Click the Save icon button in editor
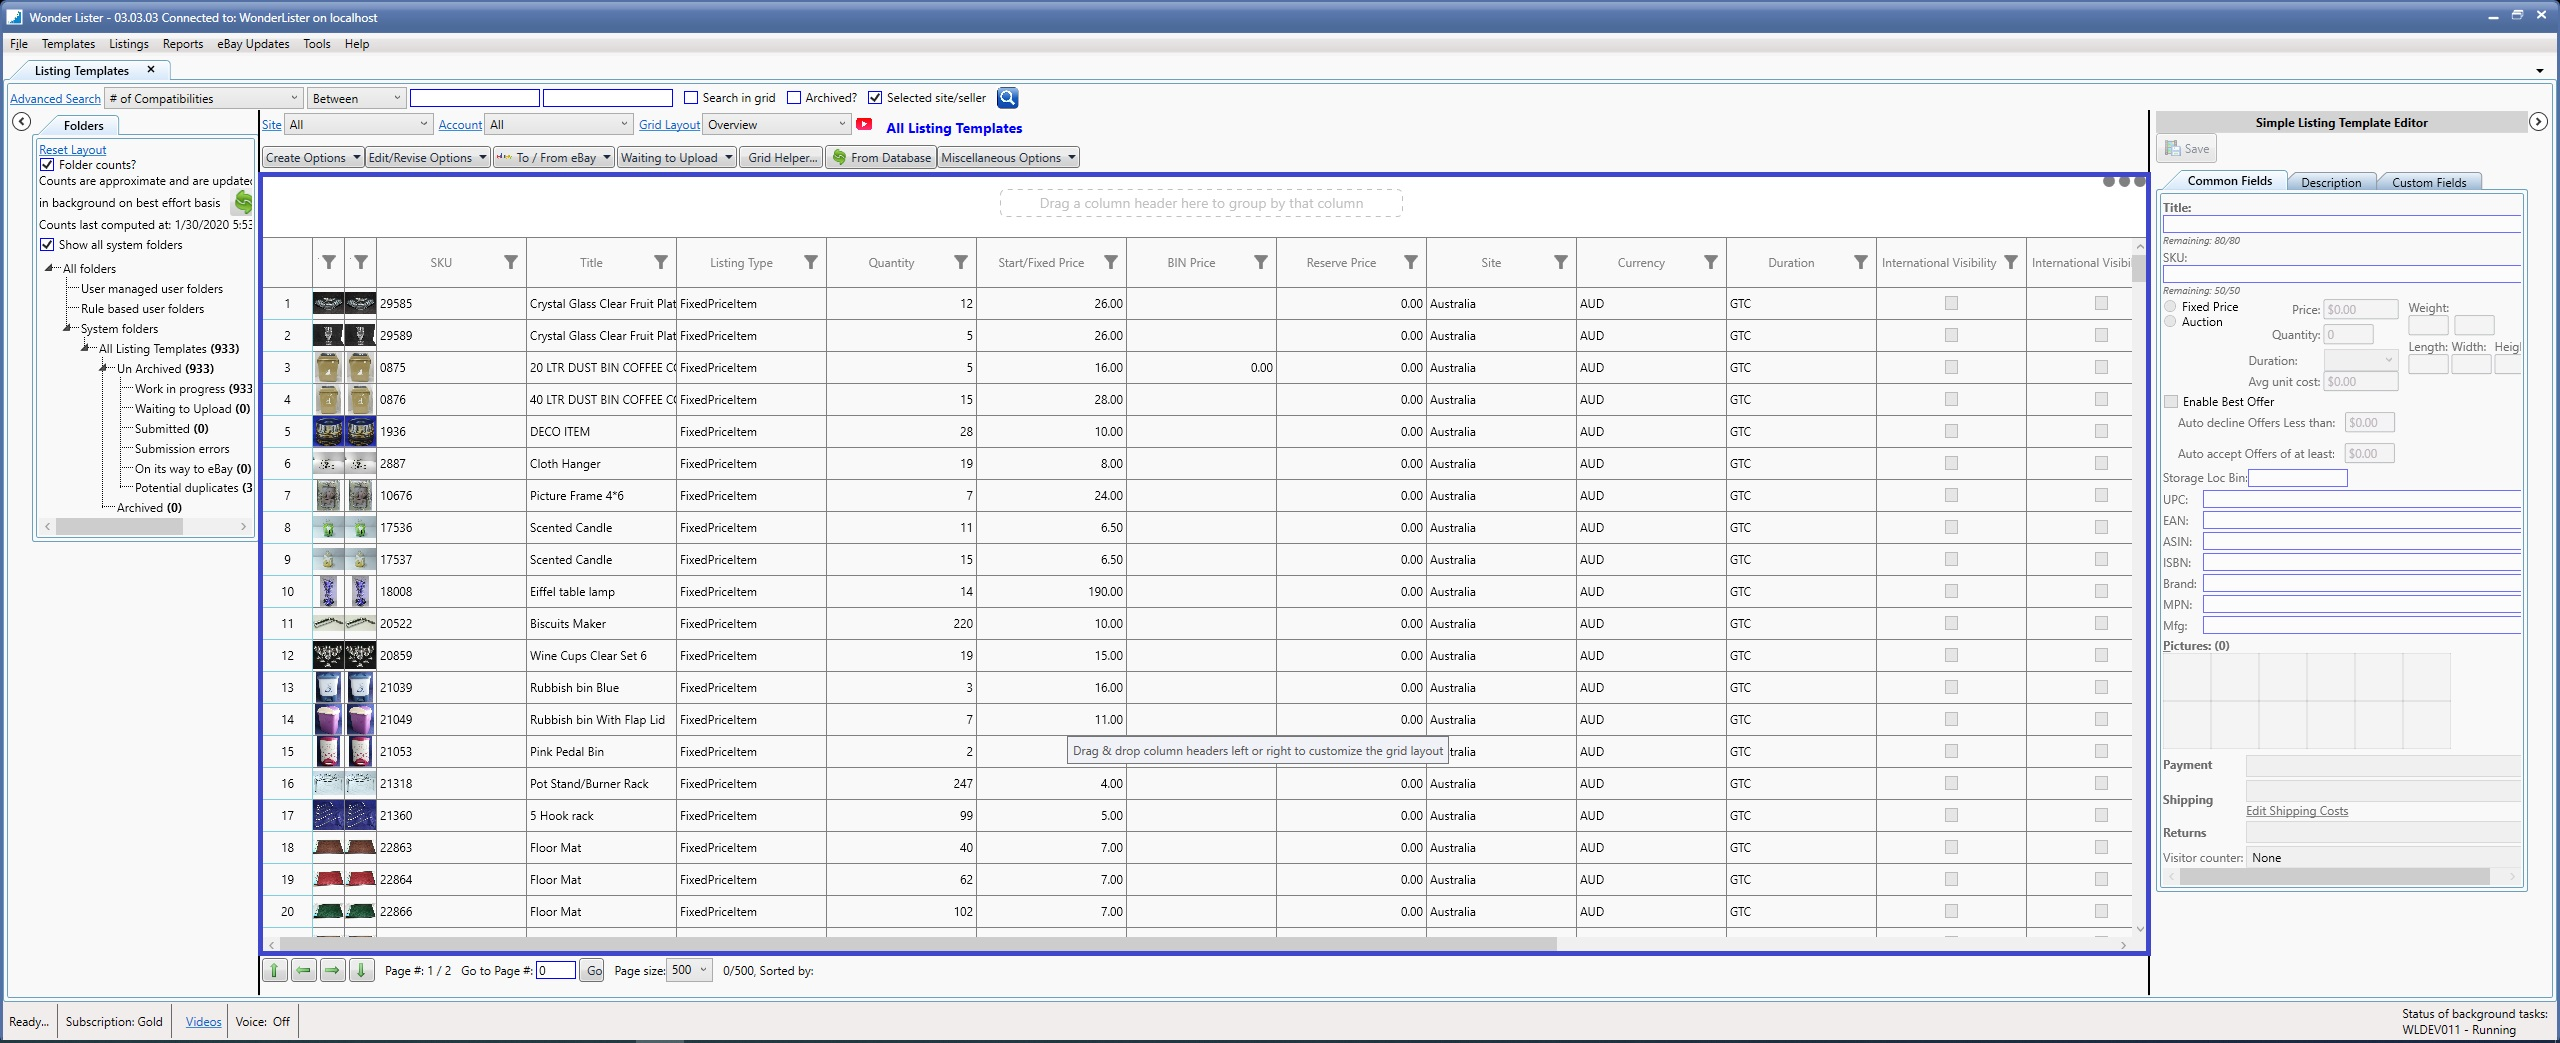Screen dimensions: 2560x1043 (2187, 149)
